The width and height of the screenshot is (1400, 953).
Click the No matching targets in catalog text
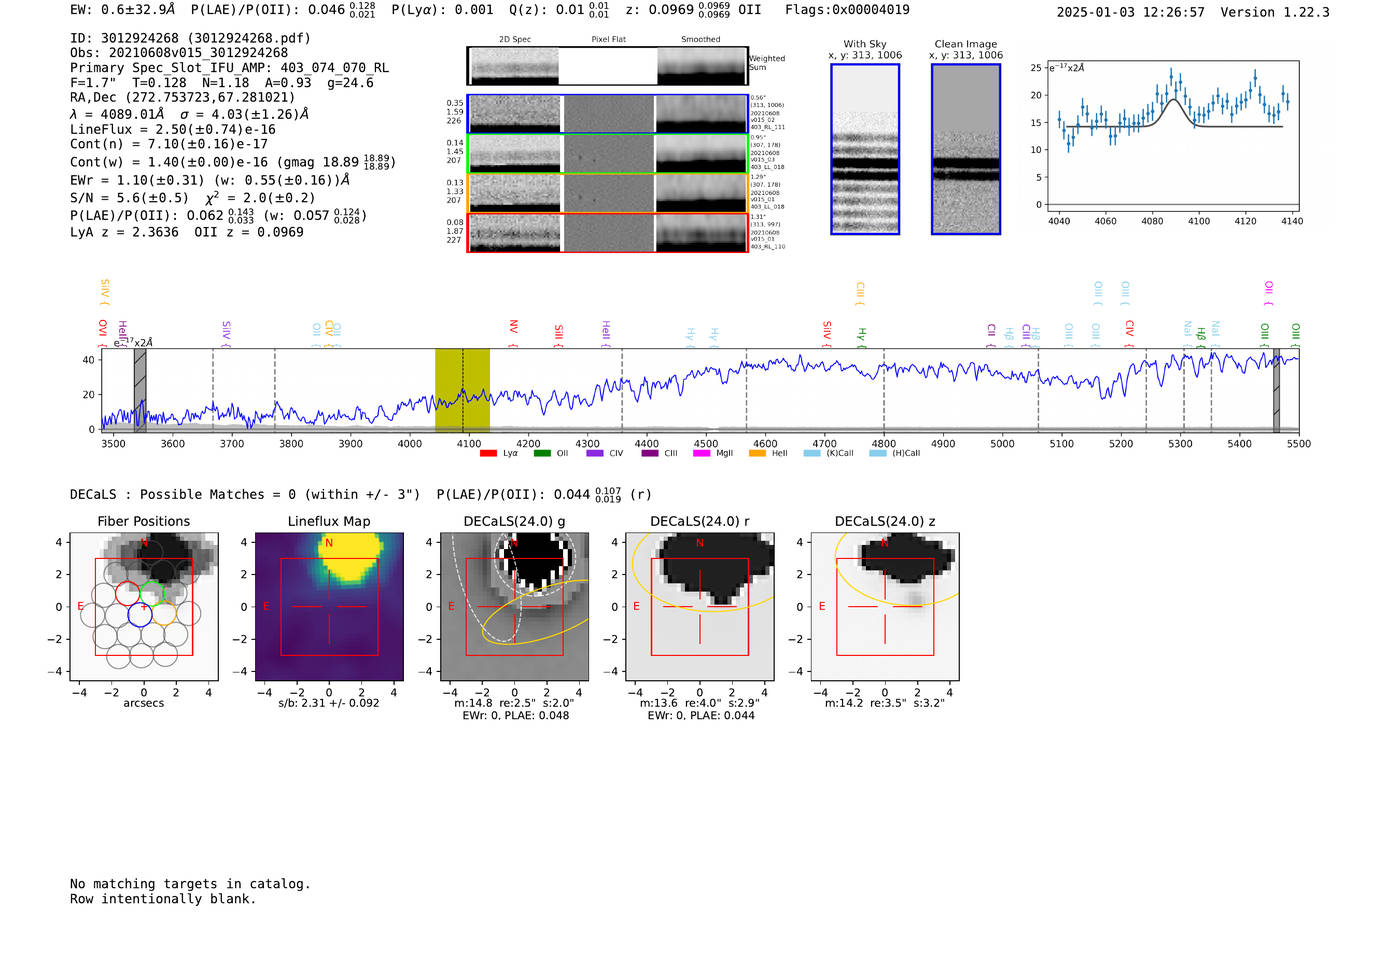(x=190, y=884)
